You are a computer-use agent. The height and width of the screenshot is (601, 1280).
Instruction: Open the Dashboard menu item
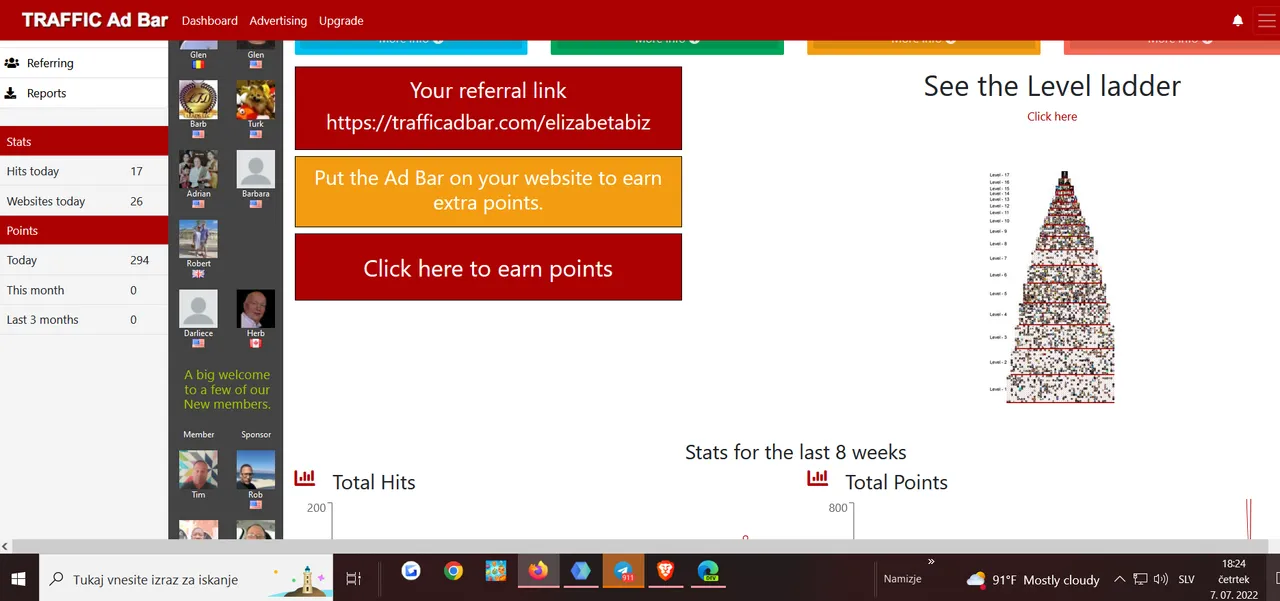(x=210, y=20)
